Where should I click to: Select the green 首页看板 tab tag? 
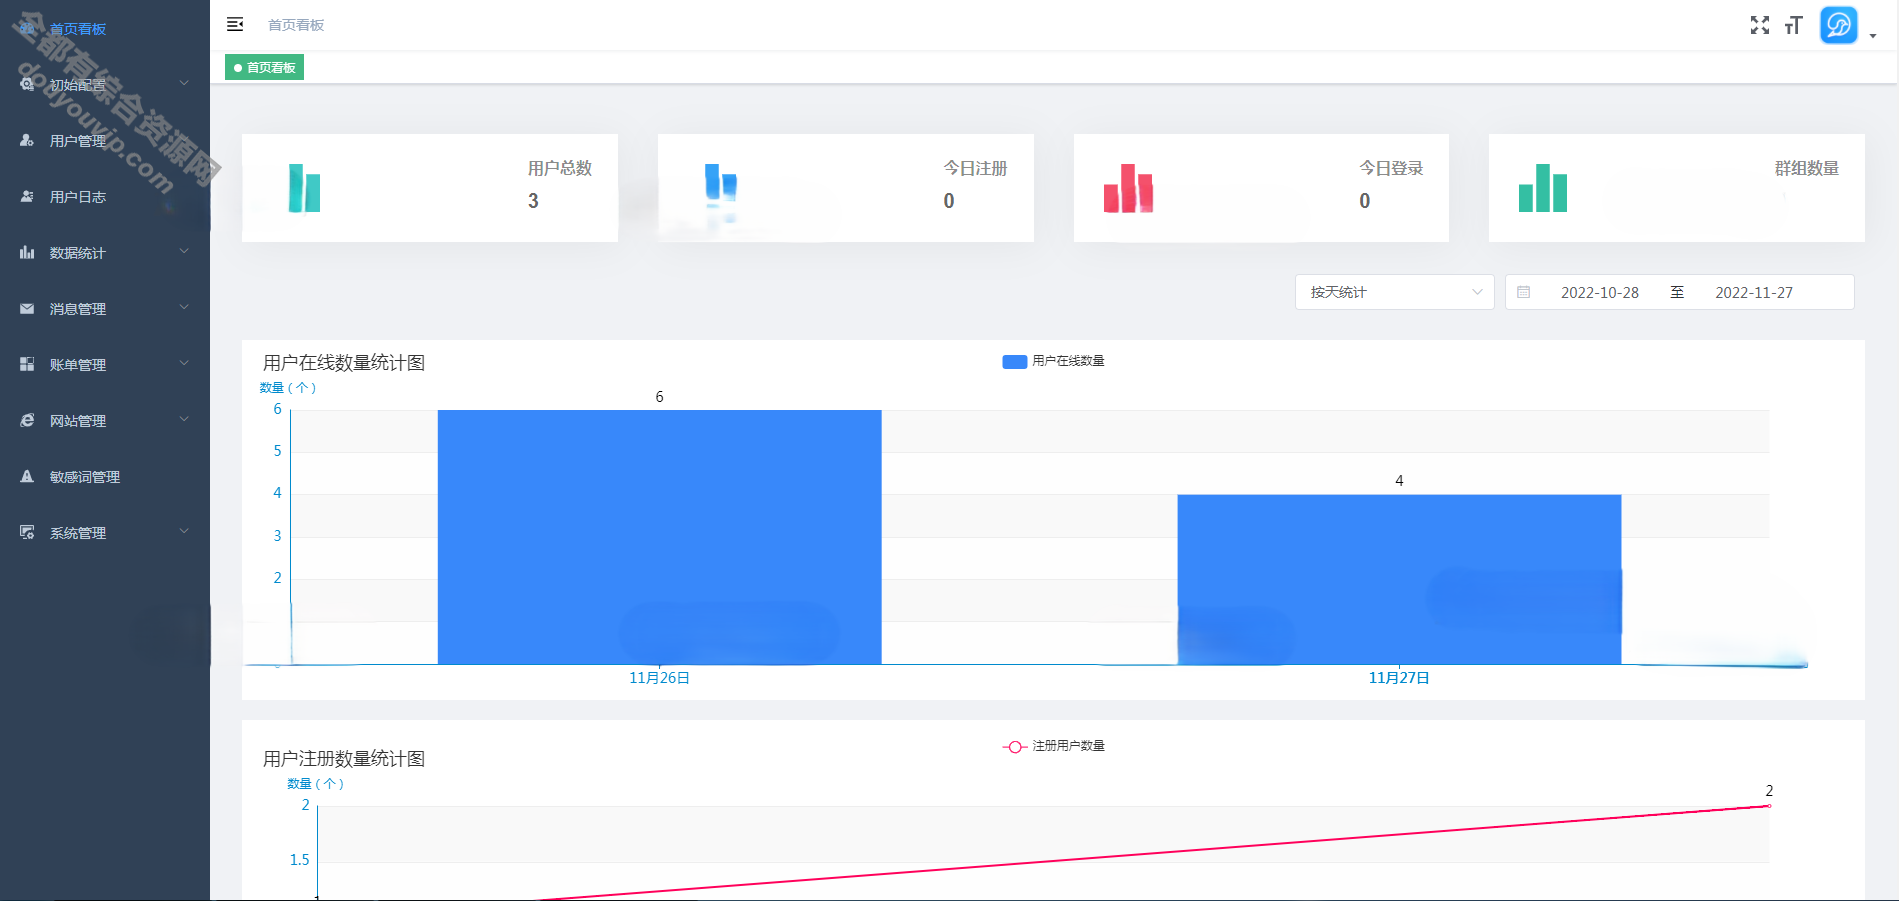click(264, 67)
